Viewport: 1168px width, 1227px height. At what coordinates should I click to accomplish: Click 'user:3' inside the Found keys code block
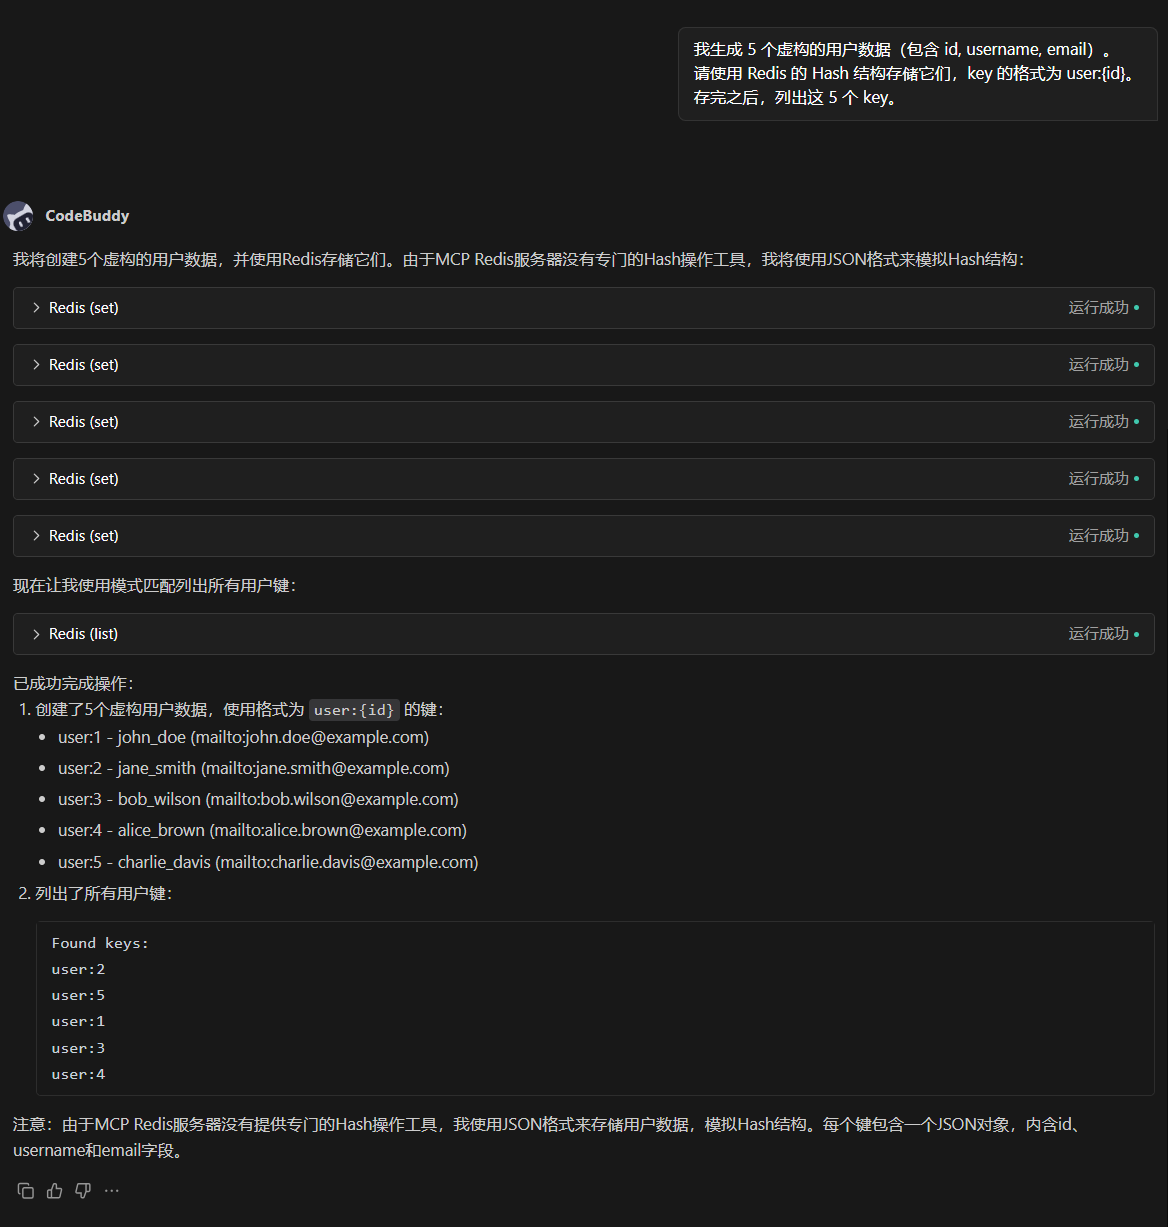(78, 1048)
